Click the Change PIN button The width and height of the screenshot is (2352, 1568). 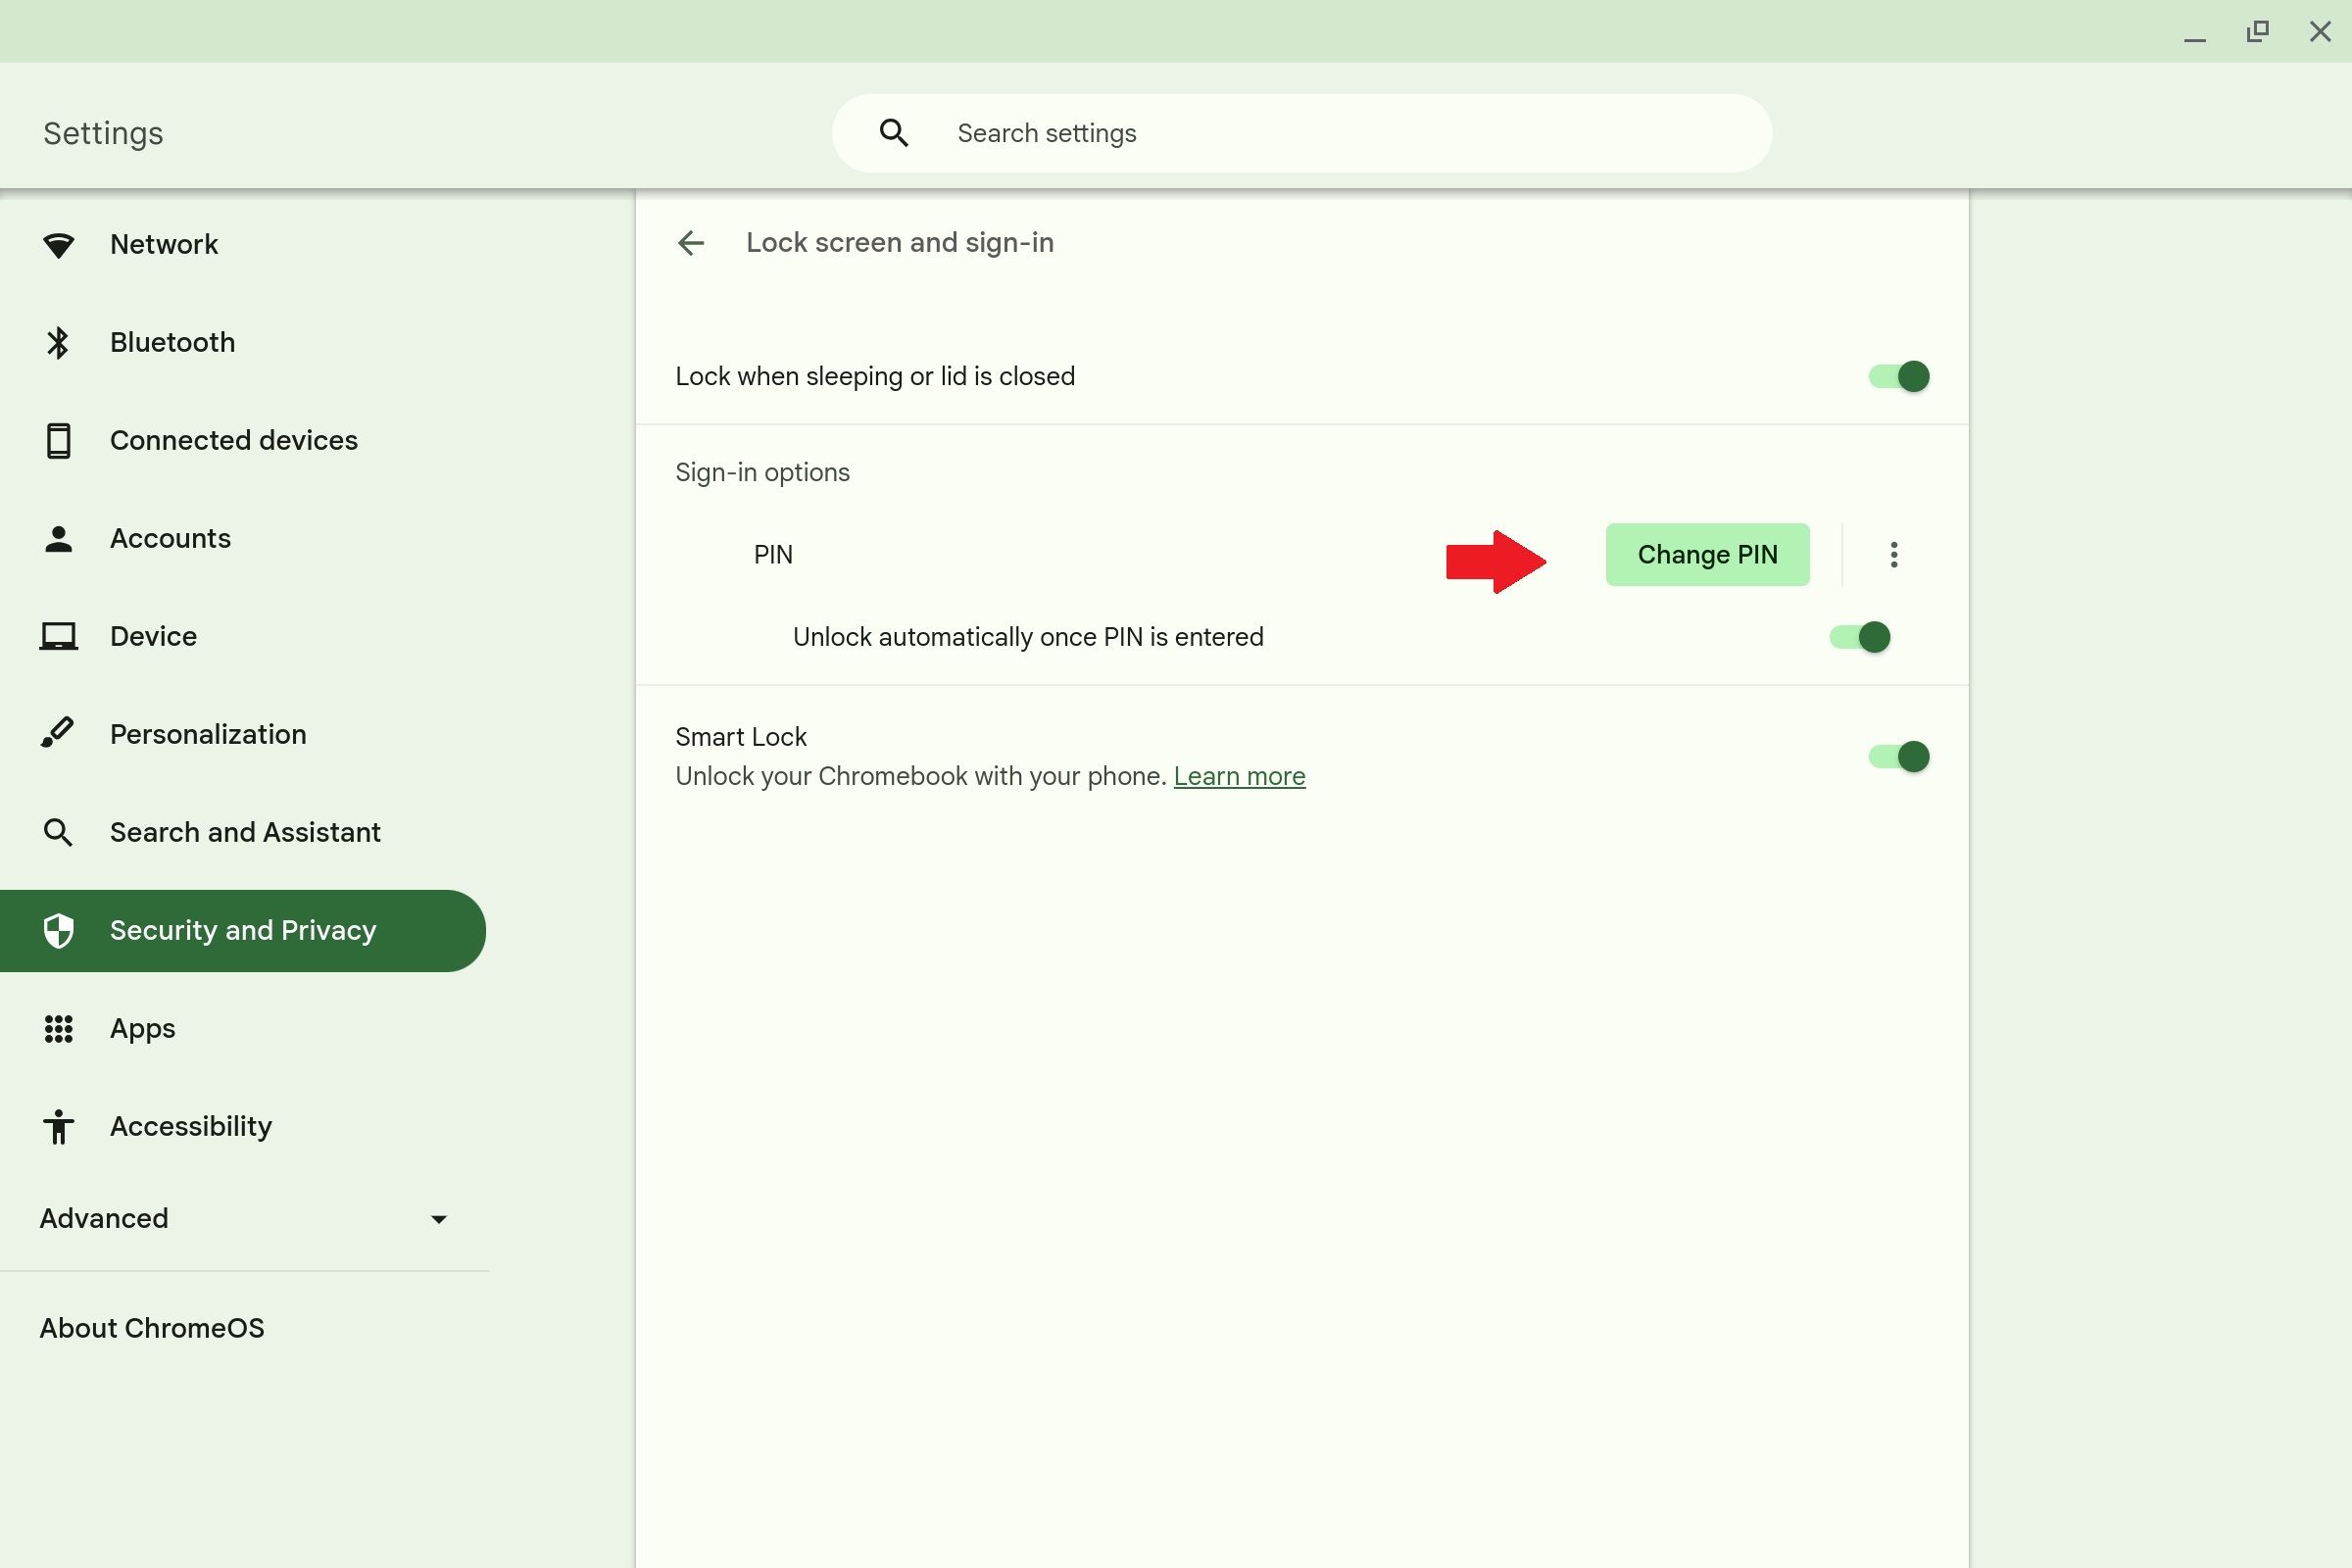1707,554
